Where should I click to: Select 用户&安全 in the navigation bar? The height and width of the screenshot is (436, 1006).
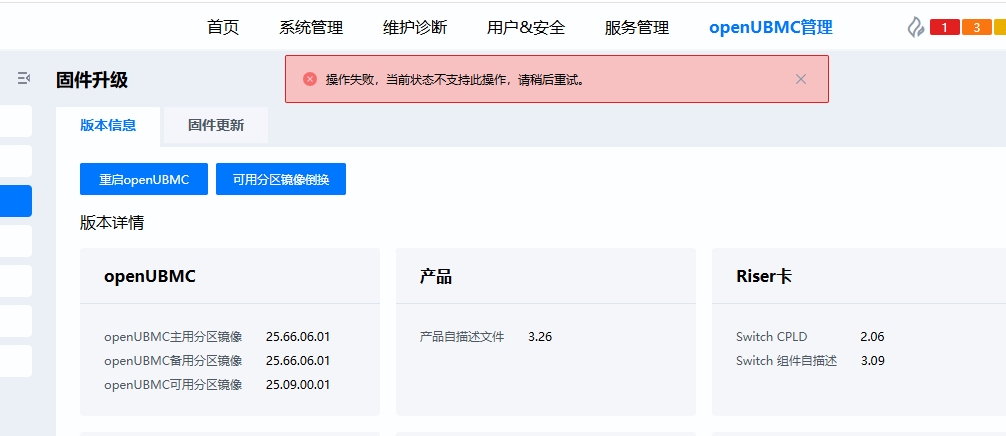[x=526, y=28]
